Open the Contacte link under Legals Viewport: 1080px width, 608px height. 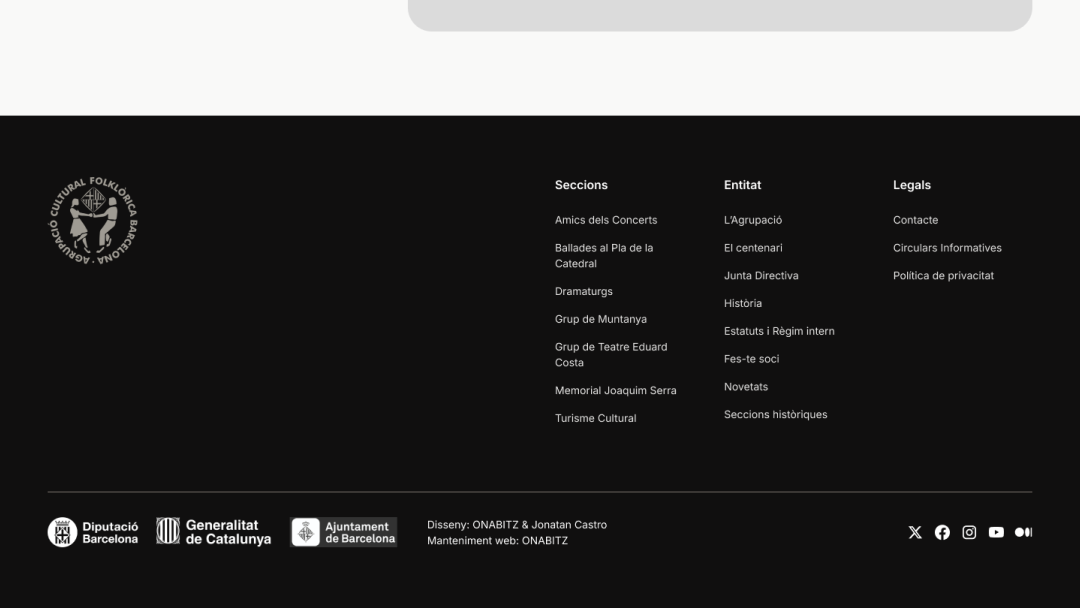click(x=915, y=220)
